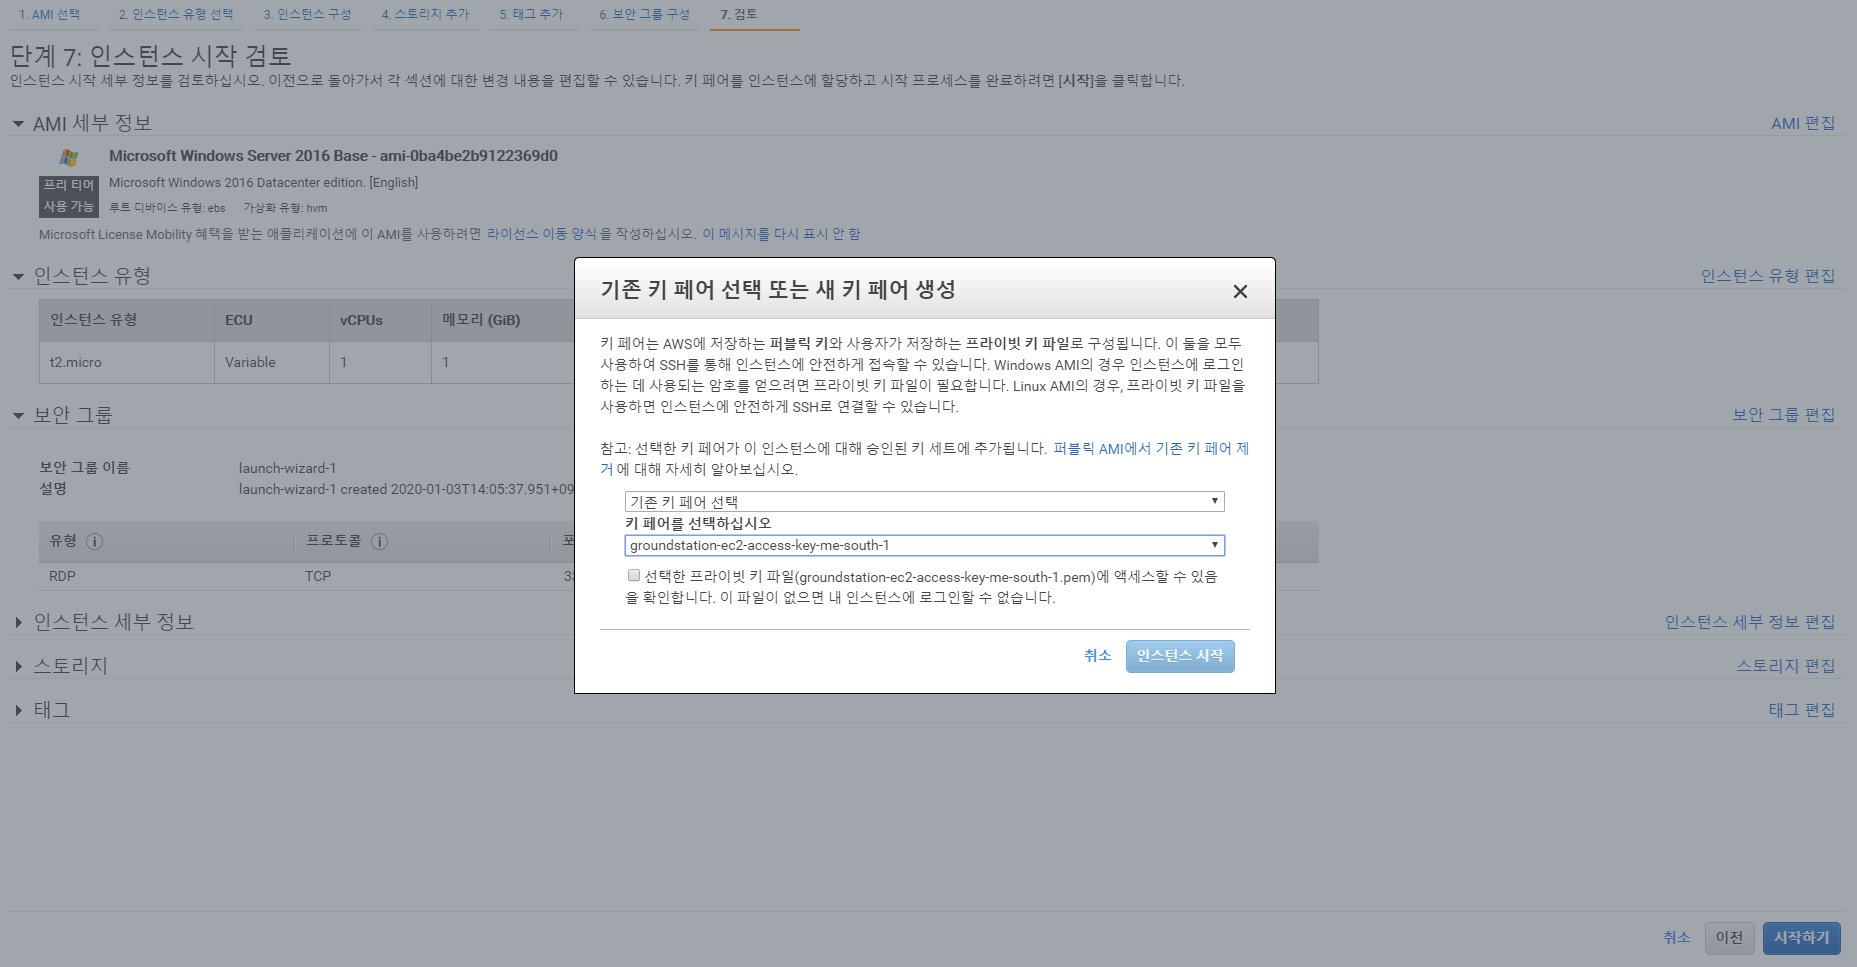This screenshot has width=1857, height=967.
Task: Expand the 인스턴스 세부 정보 section
Action: tap(18, 622)
